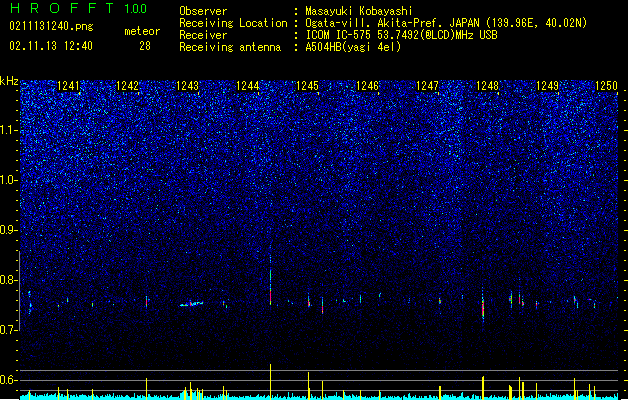Click the 1248 time marker
The image size is (629, 400).
pos(487,86)
